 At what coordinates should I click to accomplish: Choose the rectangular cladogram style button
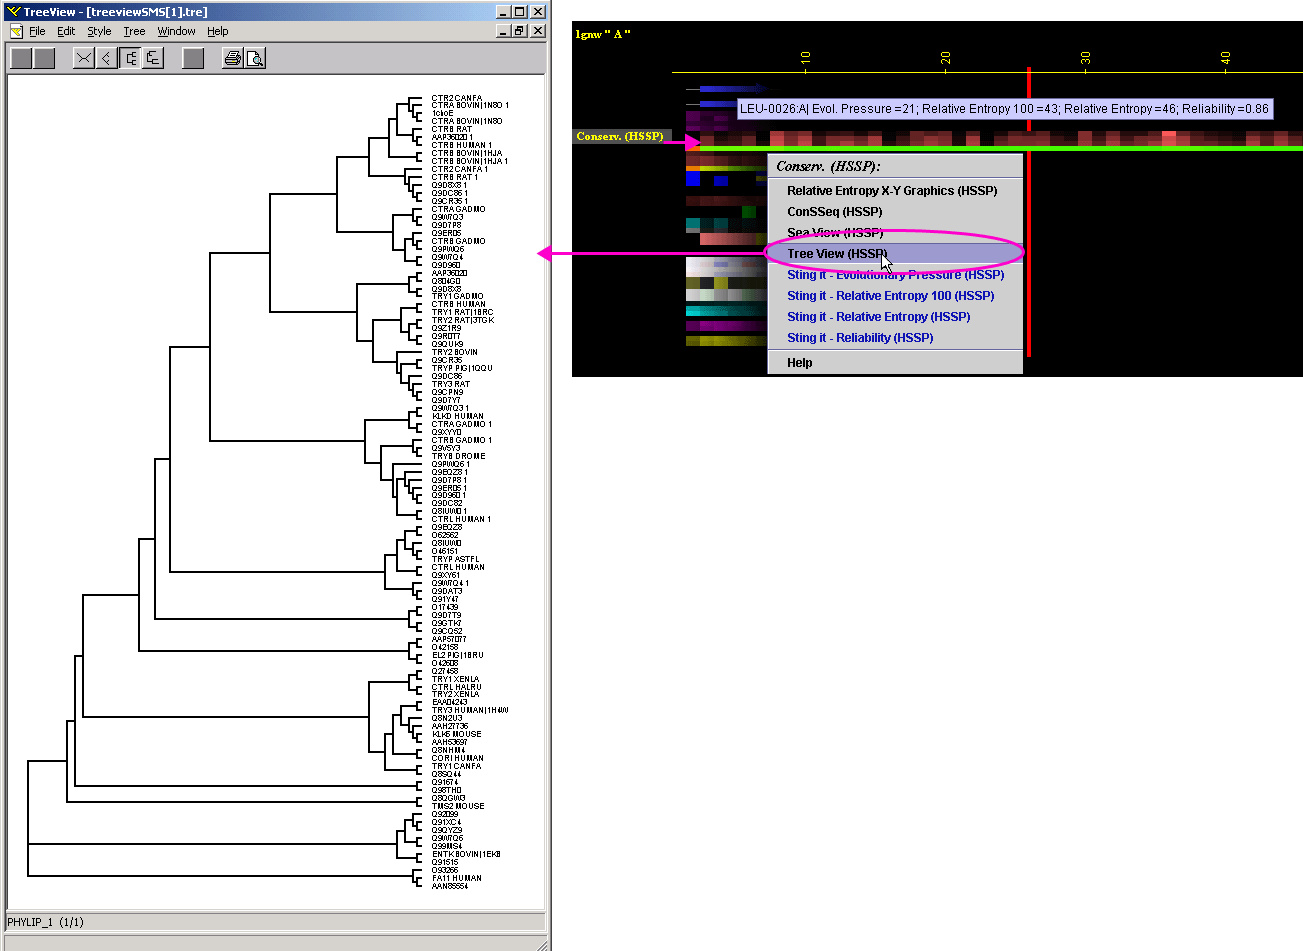pyautogui.click(x=130, y=58)
